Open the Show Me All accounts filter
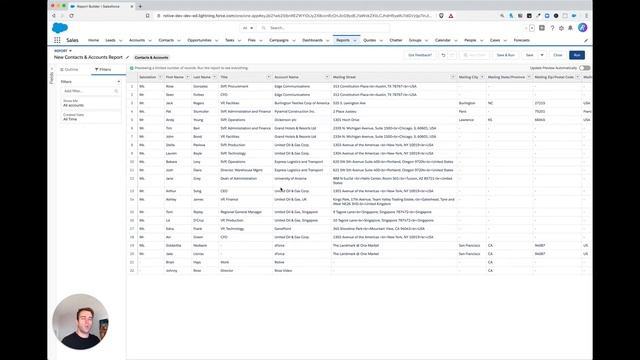640x360 pixels. click(91, 103)
